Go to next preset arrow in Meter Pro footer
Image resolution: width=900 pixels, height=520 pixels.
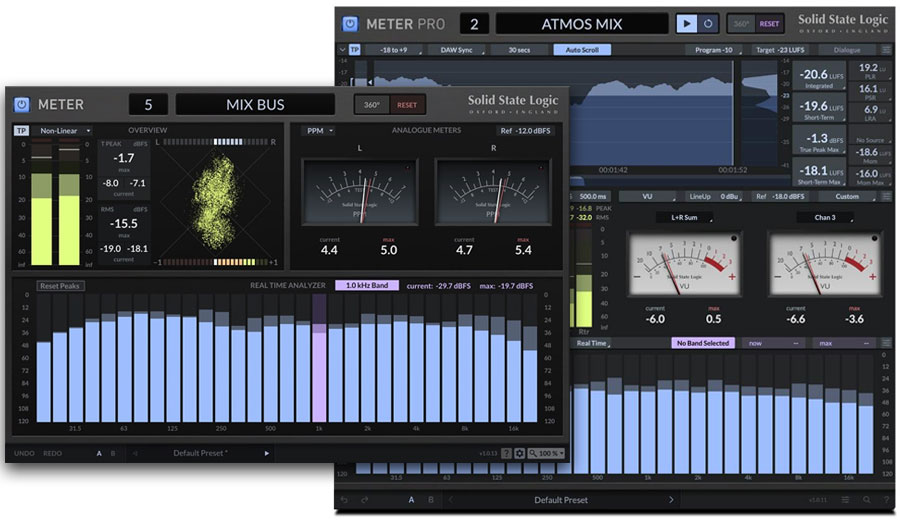(671, 500)
